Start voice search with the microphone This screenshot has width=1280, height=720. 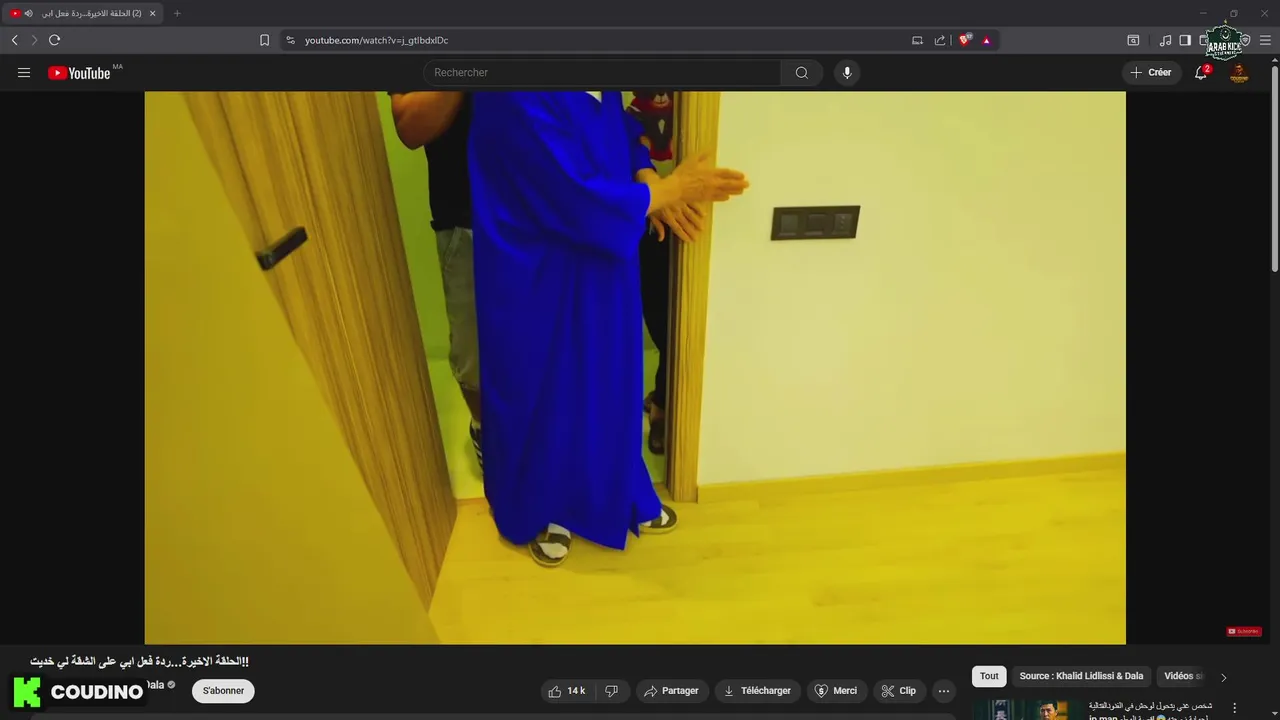(x=847, y=73)
